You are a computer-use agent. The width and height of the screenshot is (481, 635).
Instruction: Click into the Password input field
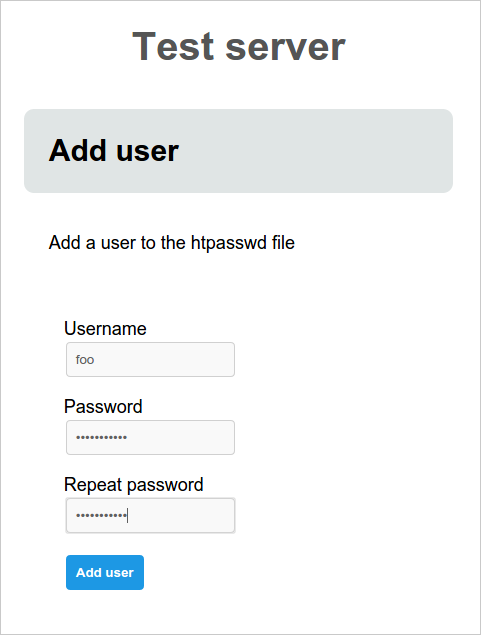pos(150,437)
